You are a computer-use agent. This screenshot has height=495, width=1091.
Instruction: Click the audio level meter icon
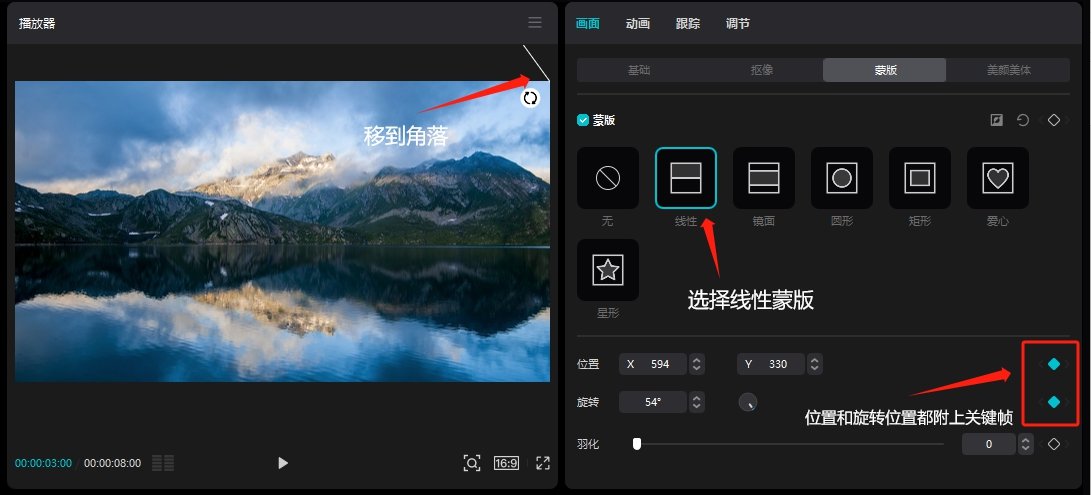(163, 463)
